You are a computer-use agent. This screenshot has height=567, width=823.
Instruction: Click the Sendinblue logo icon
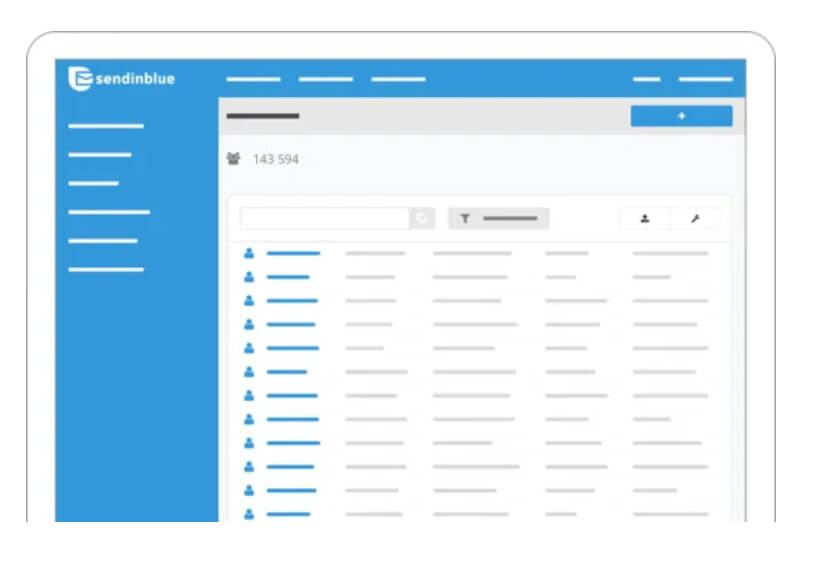click(80, 78)
